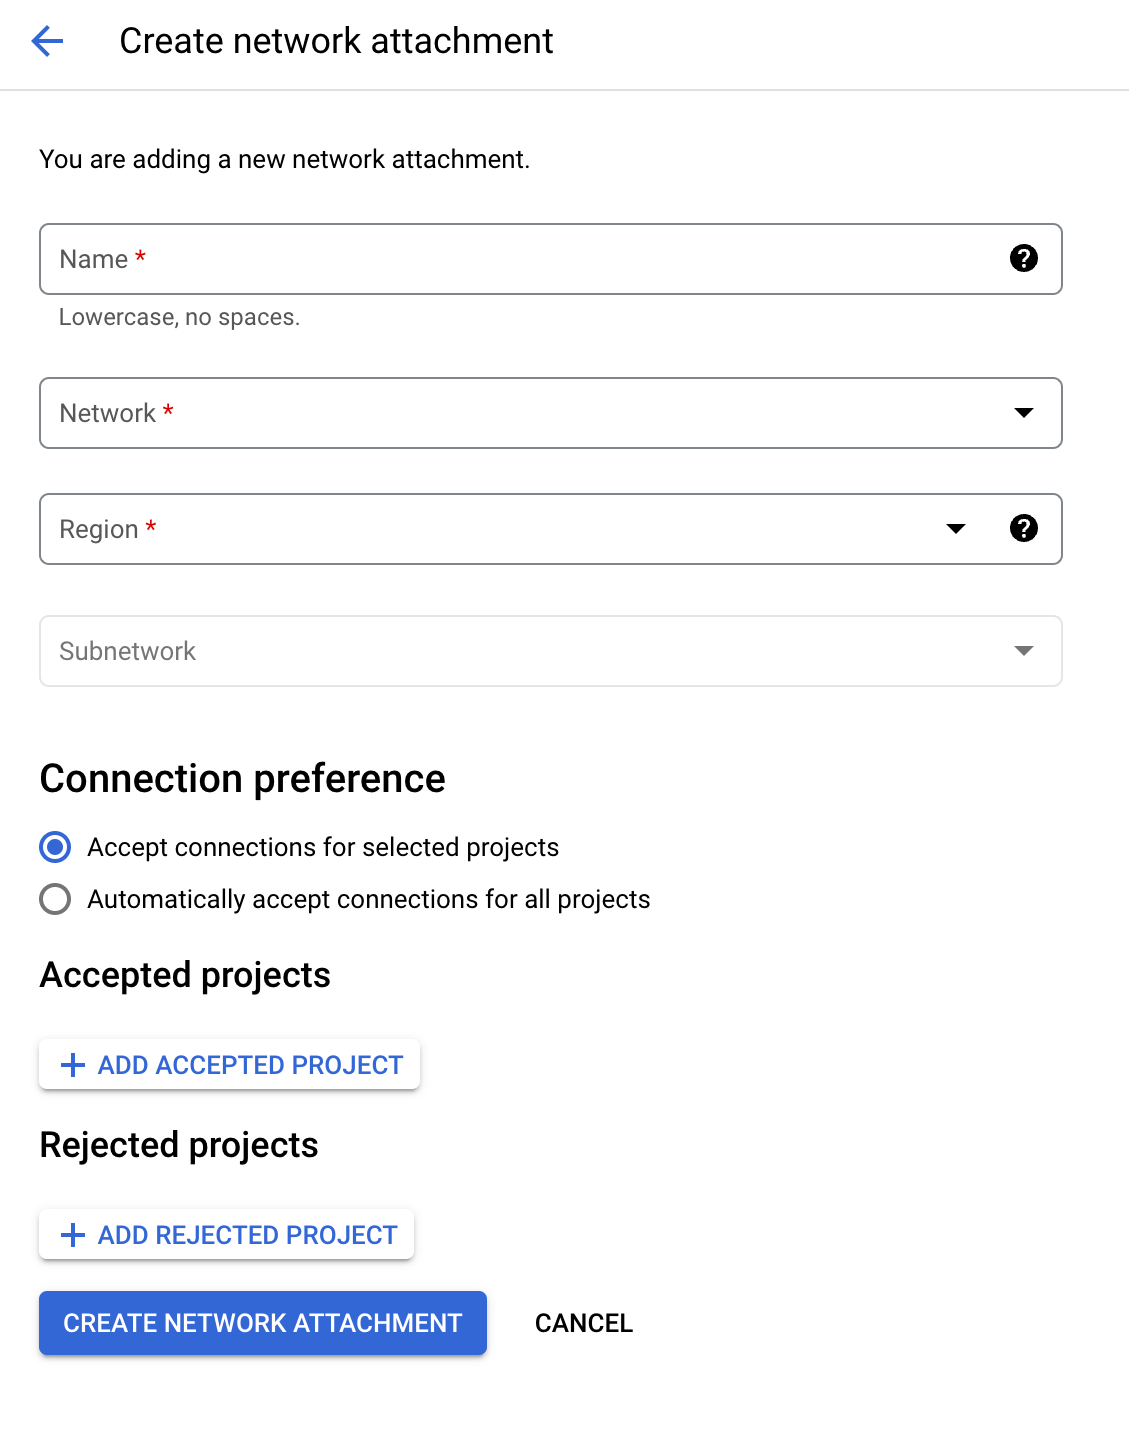
Task: Select 'Accept connections for selected projects'
Action: [55, 847]
